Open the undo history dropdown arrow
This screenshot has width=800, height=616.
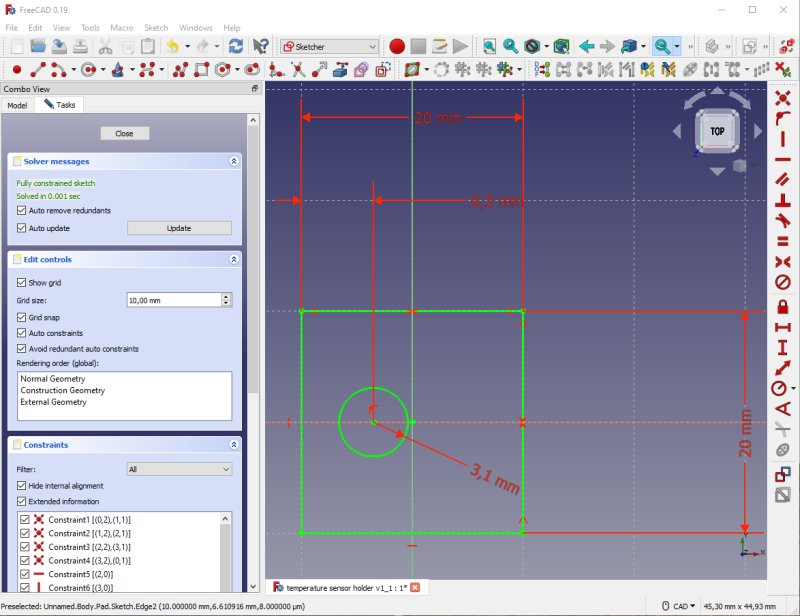[187, 46]
